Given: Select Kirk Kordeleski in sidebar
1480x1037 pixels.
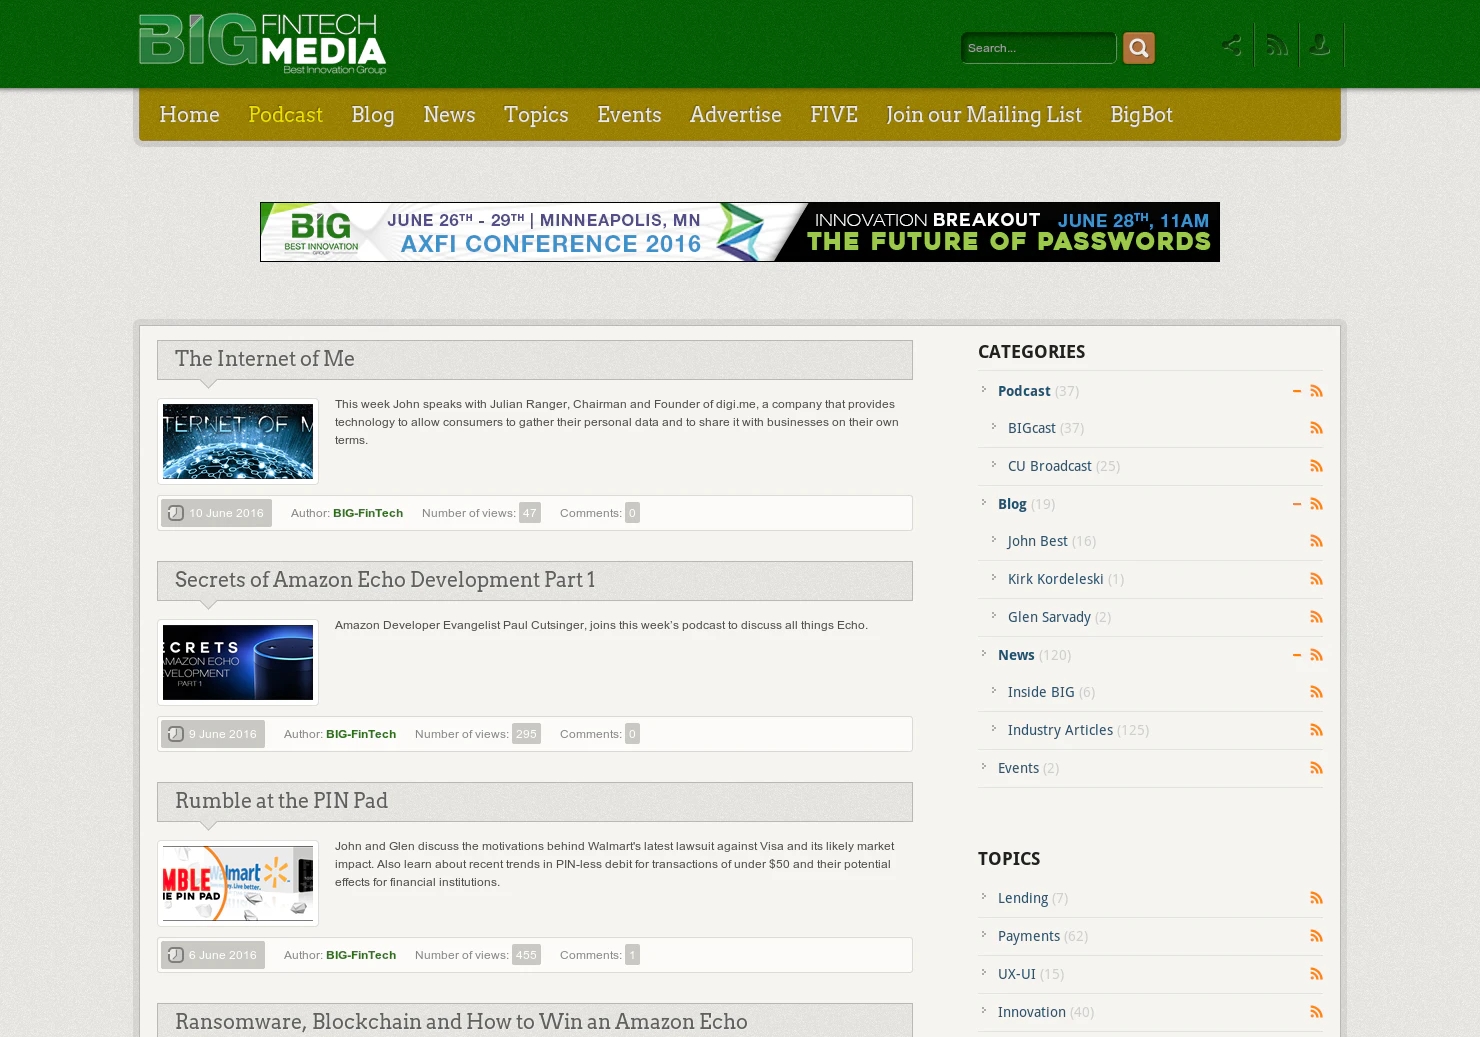Looking at the screenshot, I should coord(1056,579).
